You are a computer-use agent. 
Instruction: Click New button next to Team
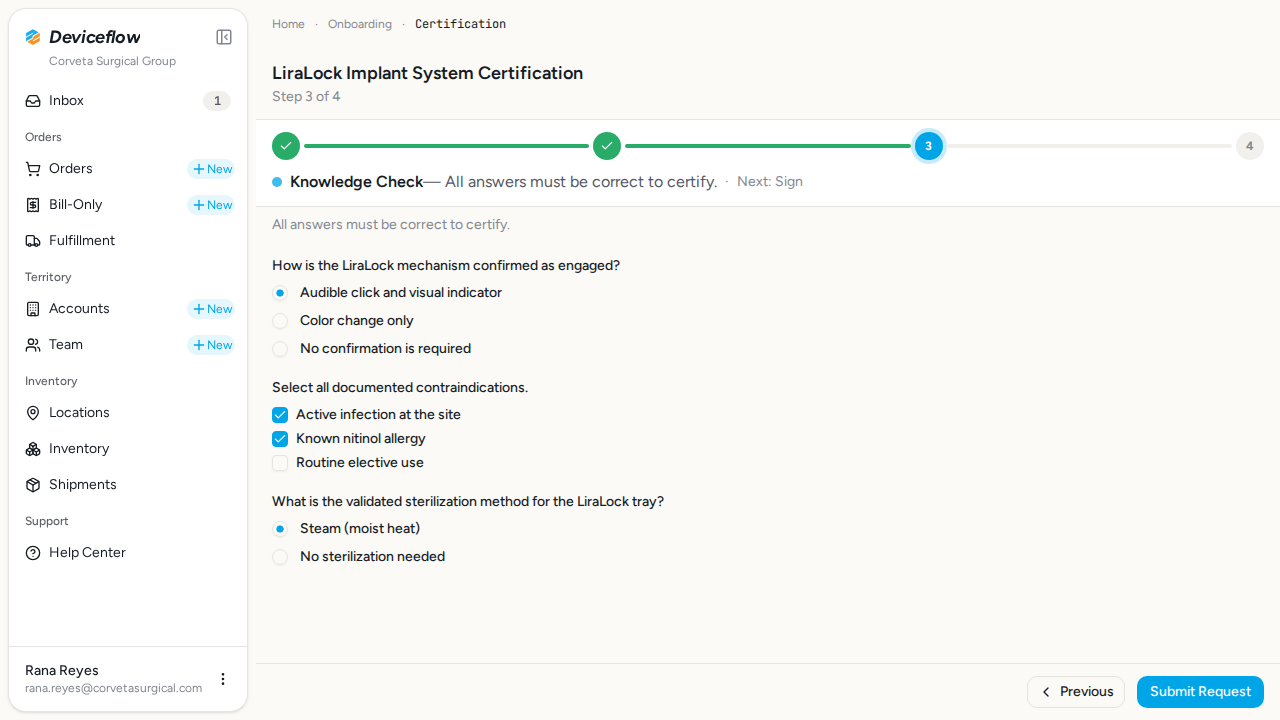click(211, 345)
